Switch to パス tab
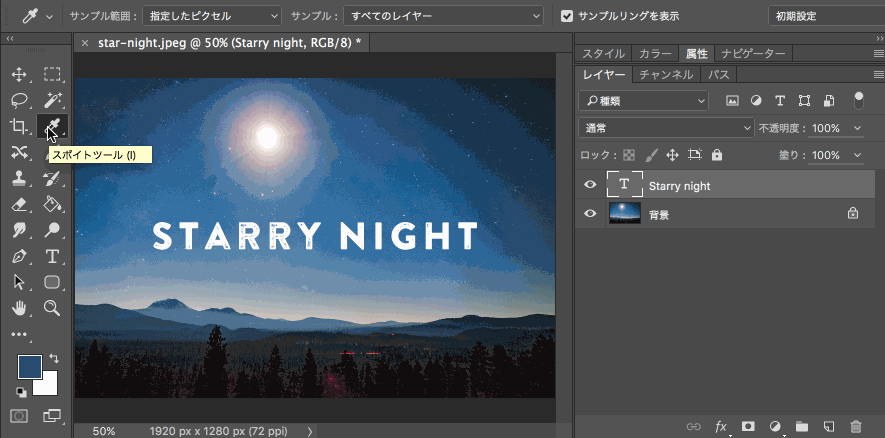The image size is (885, 438). tap(718, 75)
